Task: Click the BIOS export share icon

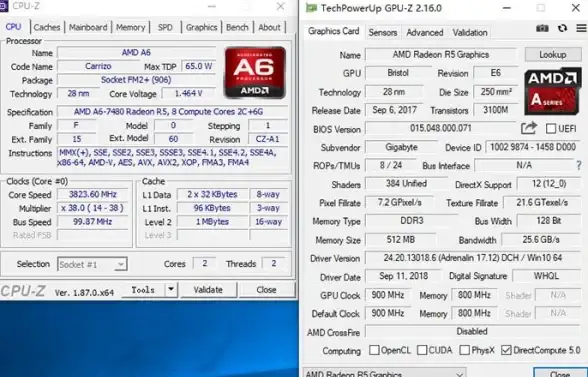Action: coord(529,128)
